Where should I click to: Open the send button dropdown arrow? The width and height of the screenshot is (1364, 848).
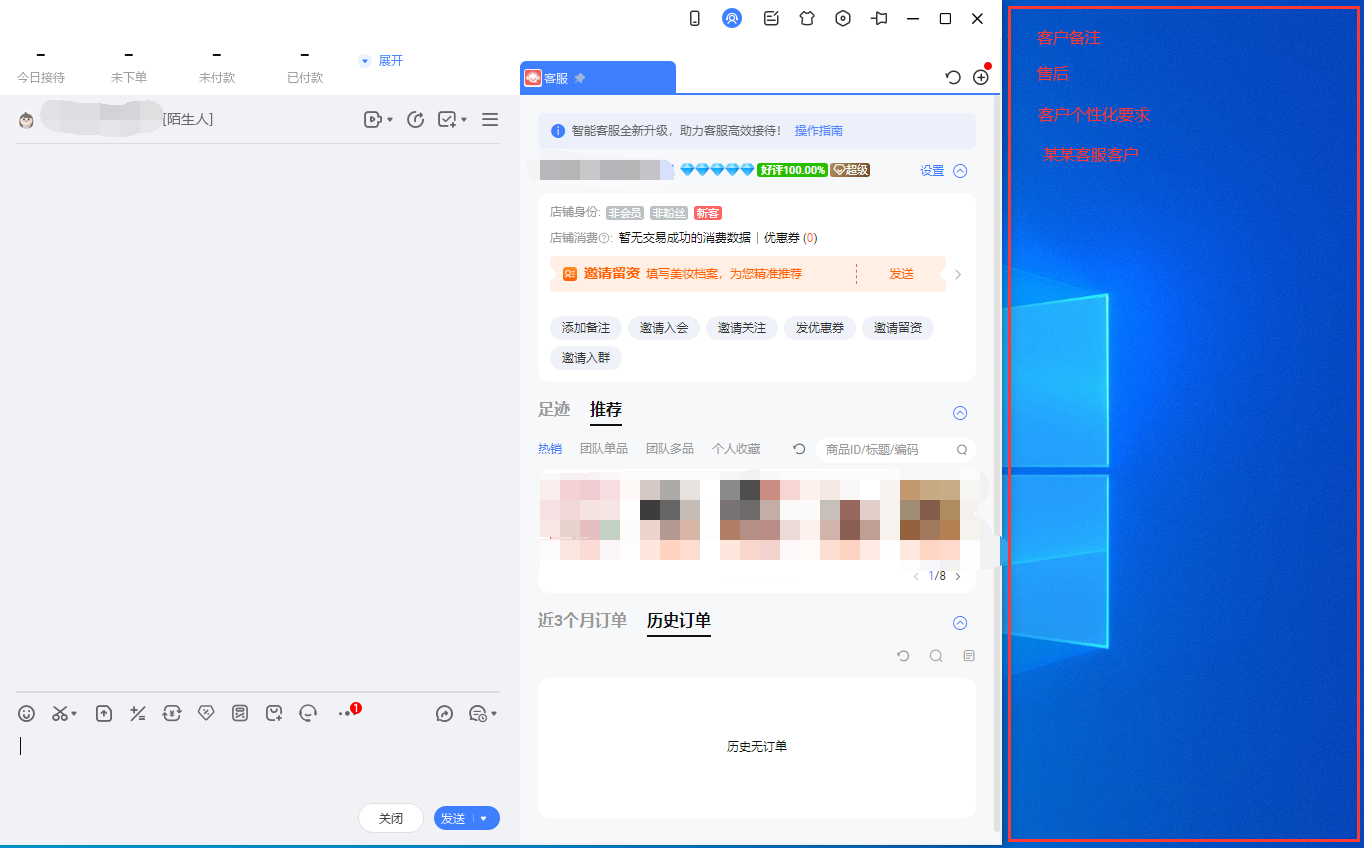point(485,818)
